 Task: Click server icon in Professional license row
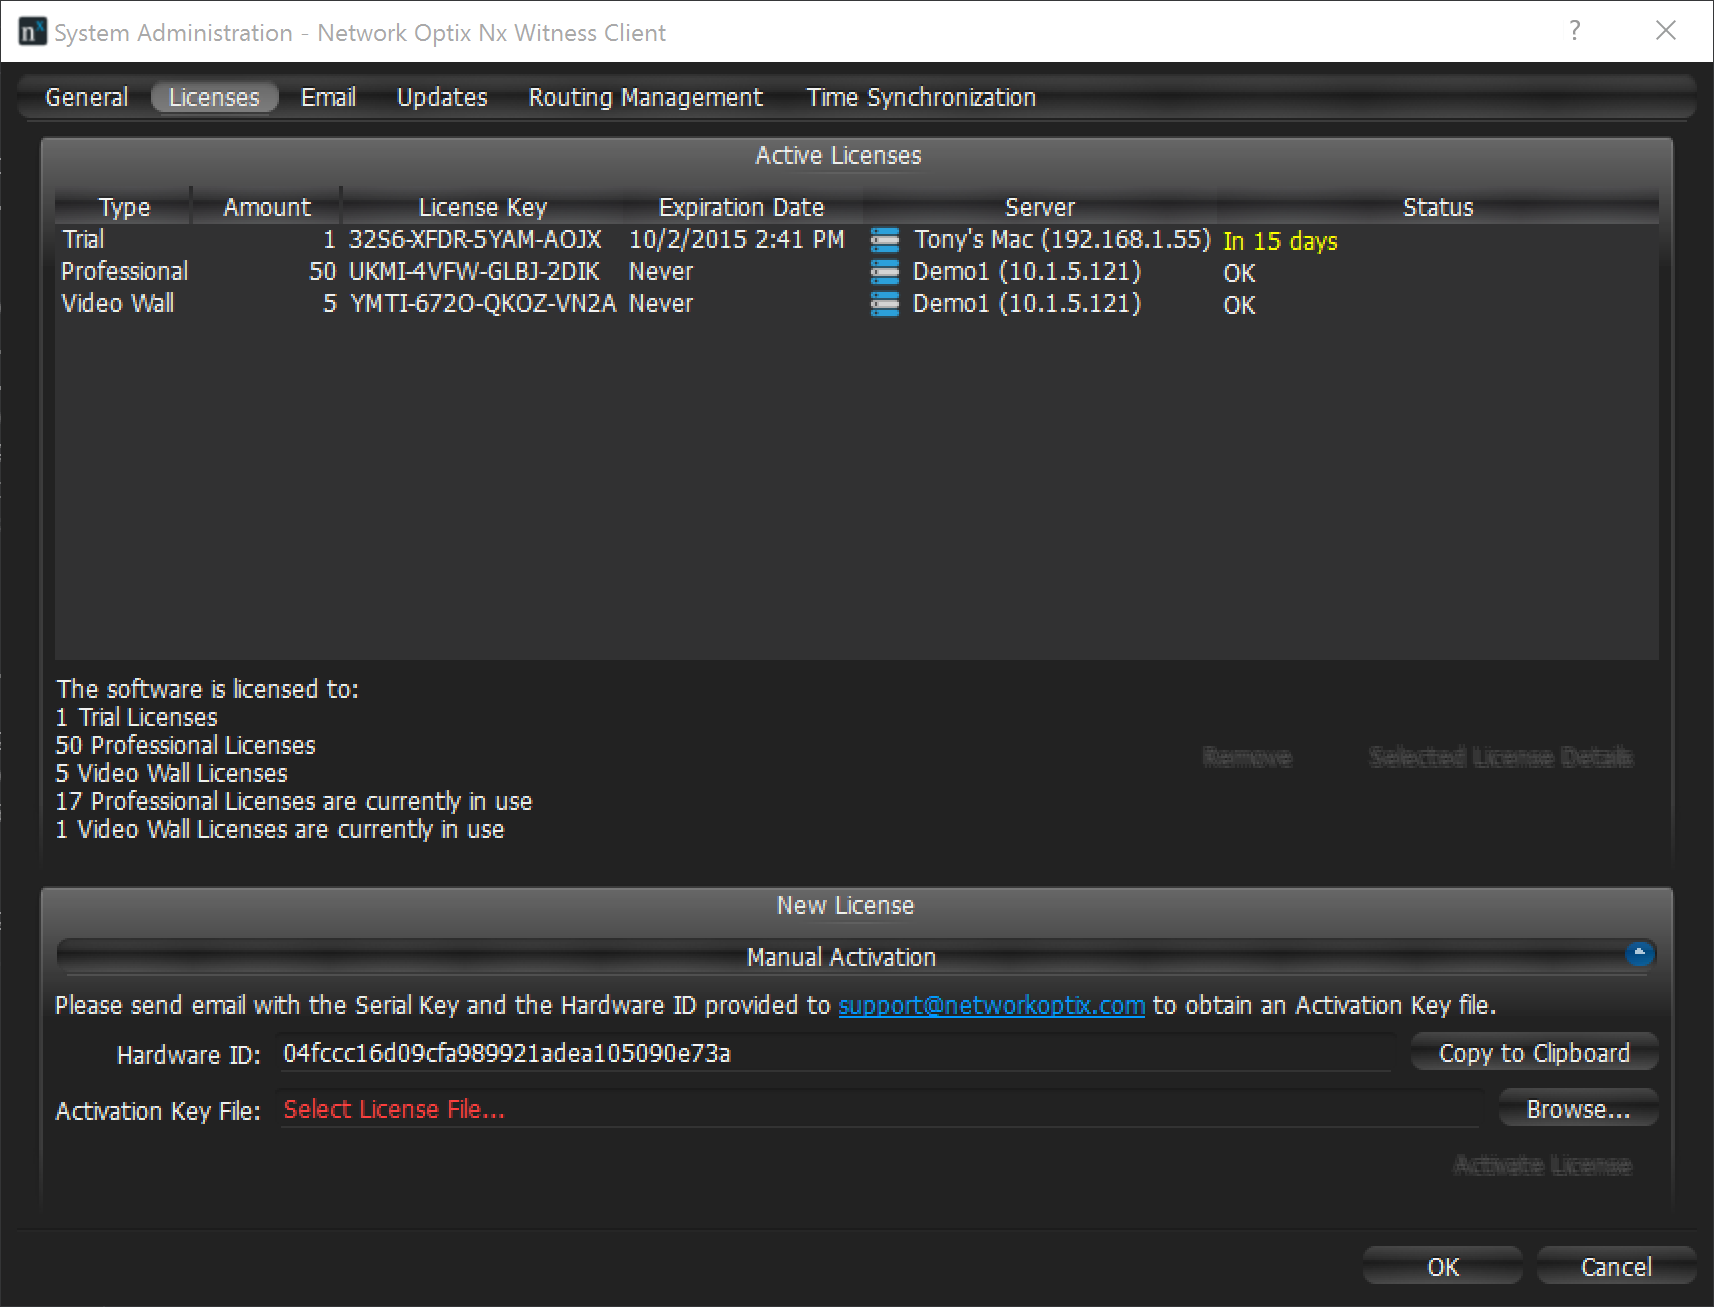(885, 272)
